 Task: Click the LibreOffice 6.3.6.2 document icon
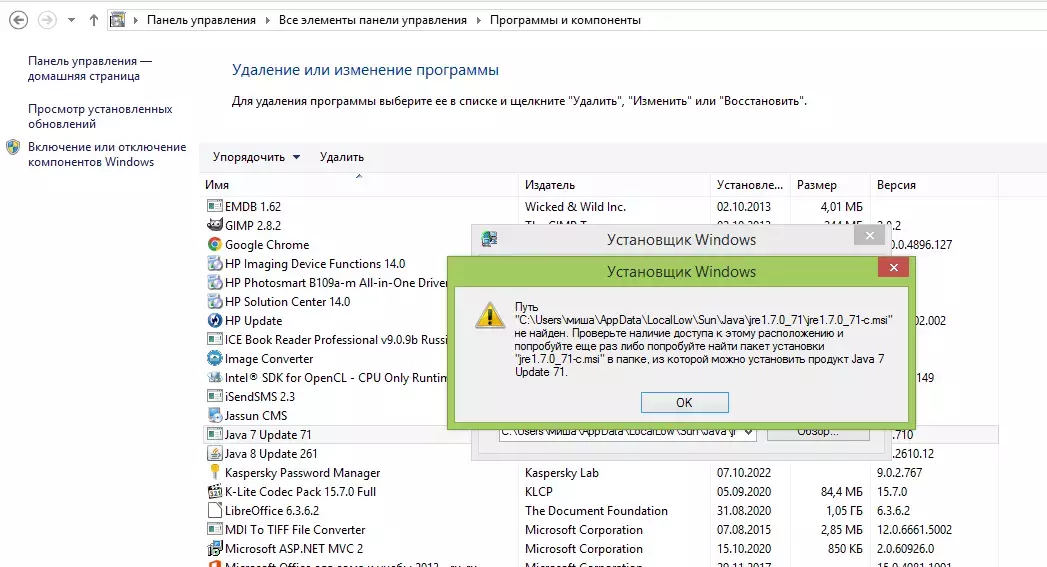click(x=214, y=510)
